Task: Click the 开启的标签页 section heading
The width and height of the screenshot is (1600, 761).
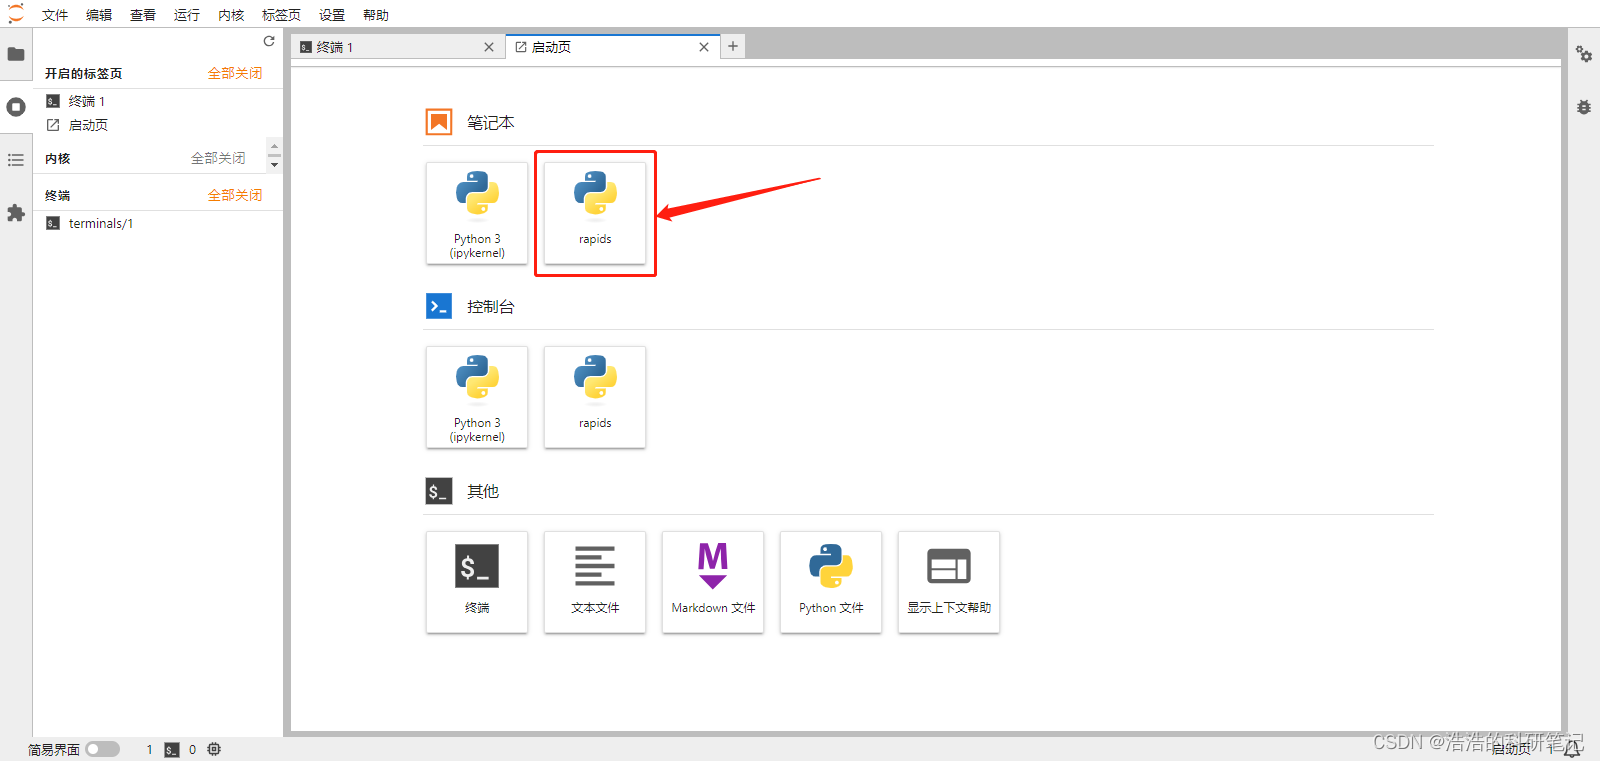Action: coord(83,73)
